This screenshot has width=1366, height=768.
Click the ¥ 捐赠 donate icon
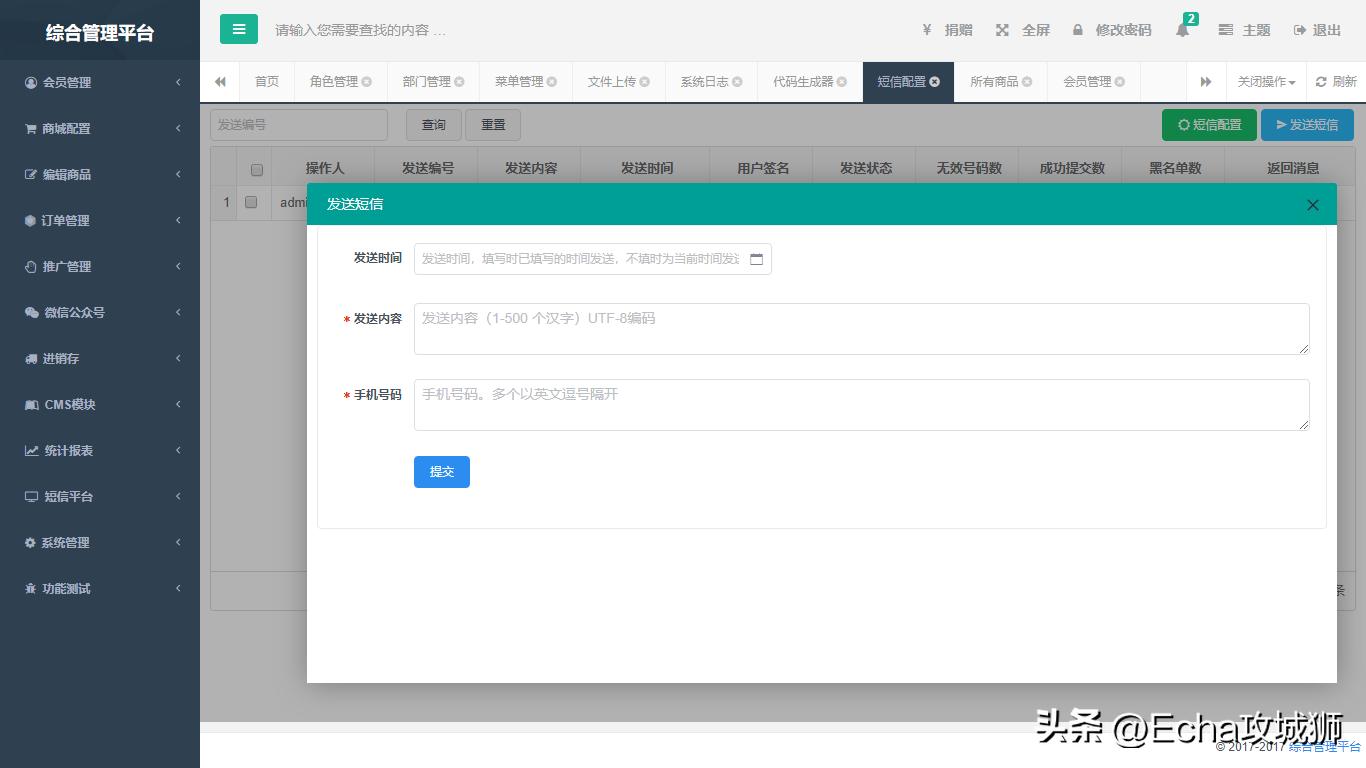tap(926, 29)
